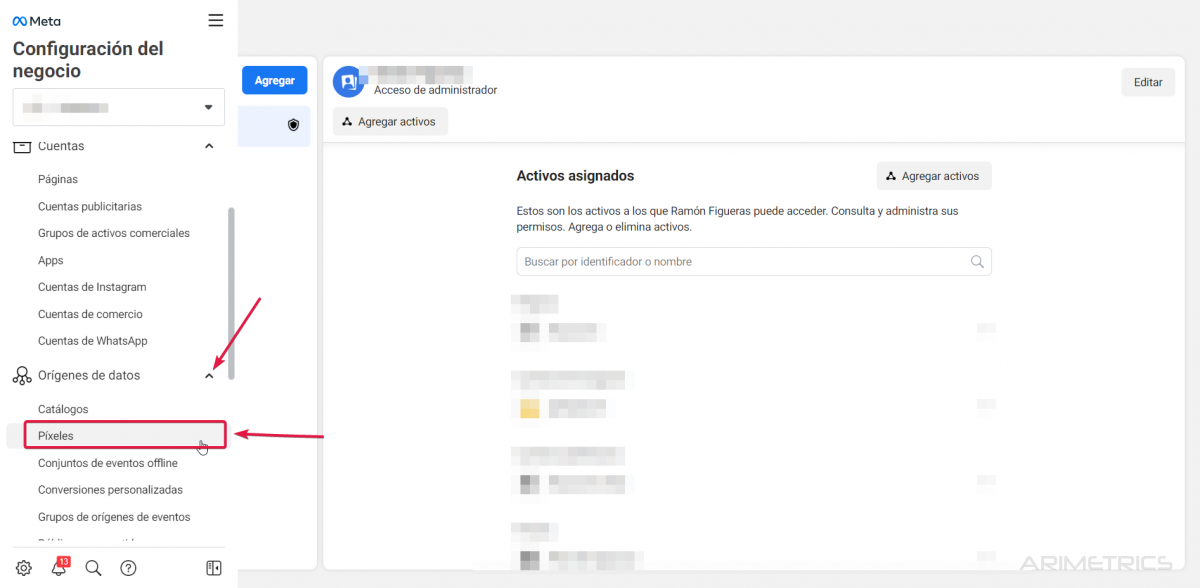Click the sidebar vertical scrollbar
This screenshot has width=1200, height=588.
click(x=231, y=293)
